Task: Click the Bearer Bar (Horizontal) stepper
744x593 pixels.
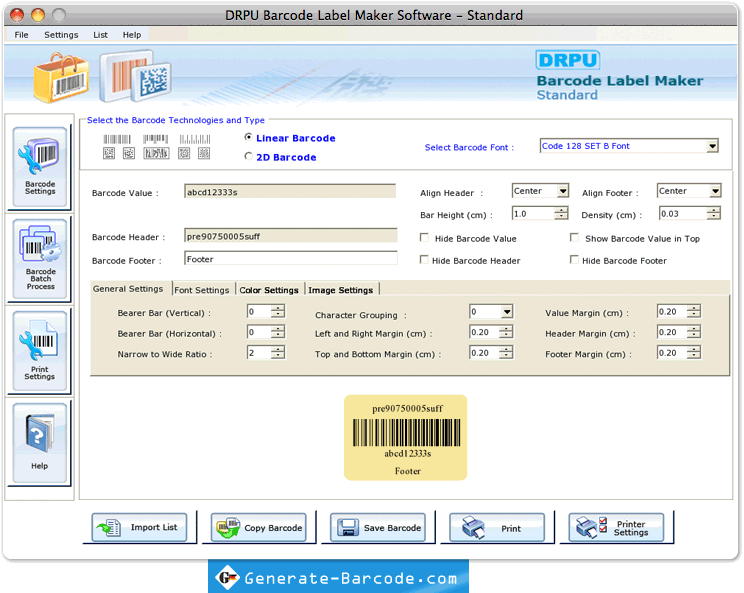Action: pyautogui.click(x=278, y=332)
